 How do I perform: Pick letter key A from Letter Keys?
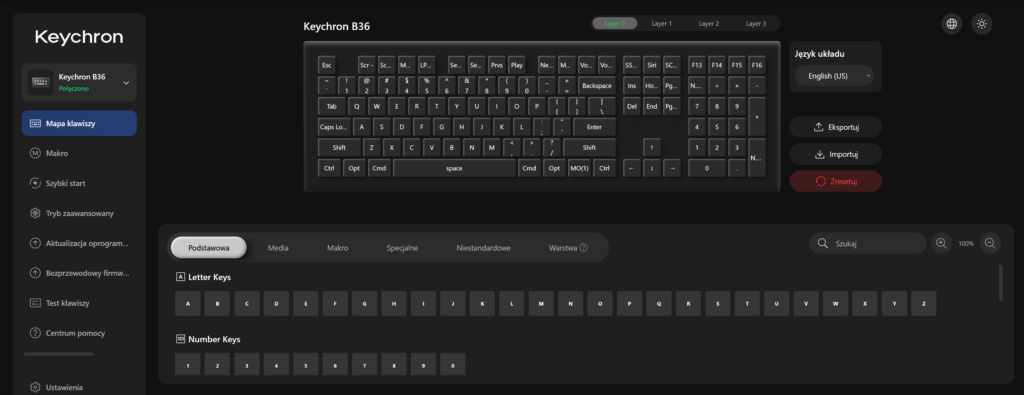[x=188, y=304]
